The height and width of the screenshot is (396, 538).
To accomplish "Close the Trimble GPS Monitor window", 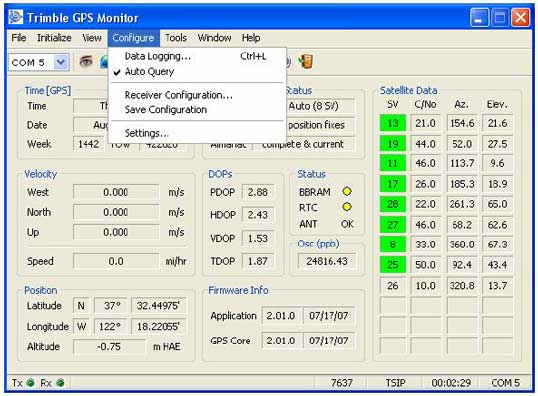I will (521, 17).
